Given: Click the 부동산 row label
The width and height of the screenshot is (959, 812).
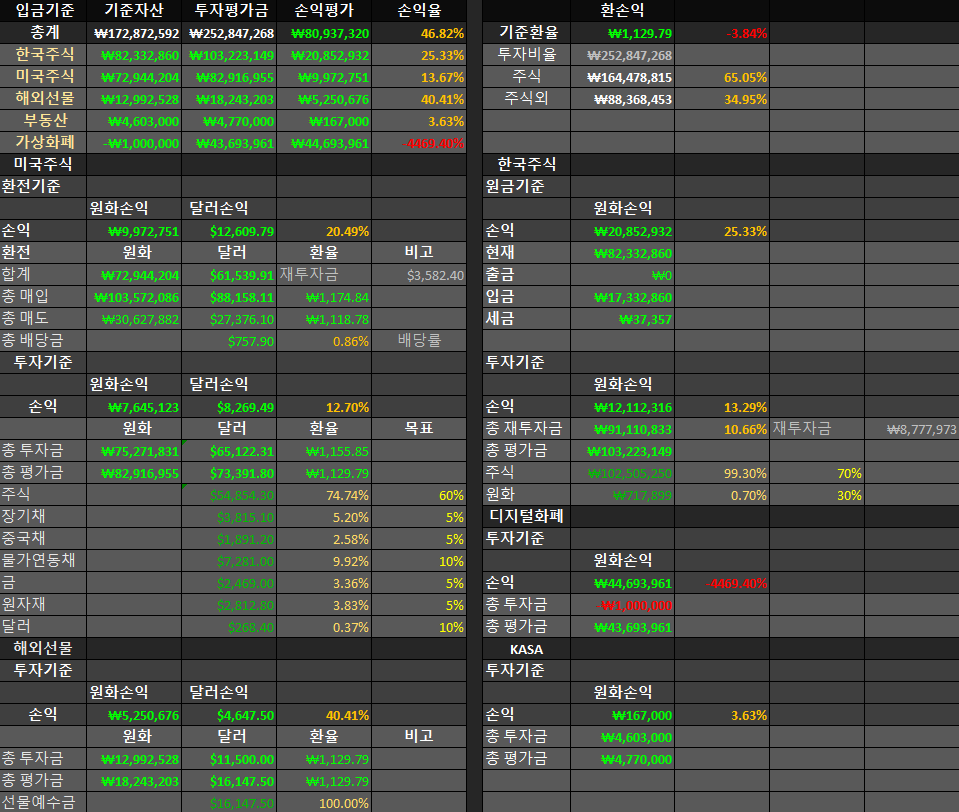Looking at the screenshot, I should (43, 121).
